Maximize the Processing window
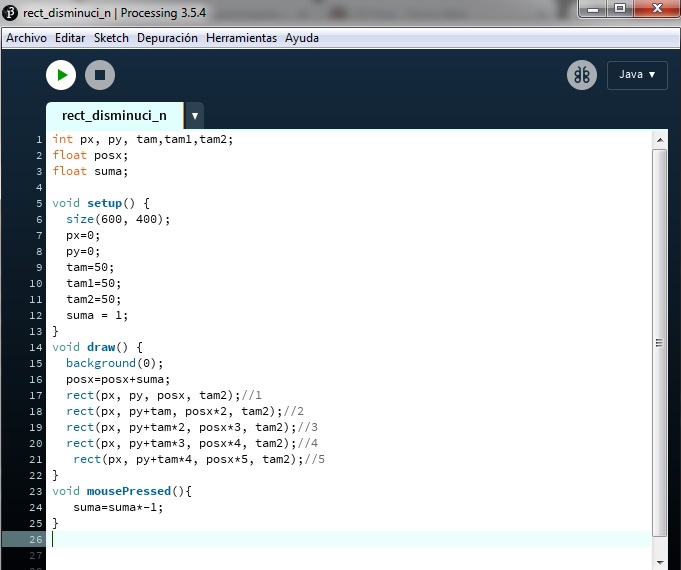Screen dimensions: 681x570 coord(620,11)
